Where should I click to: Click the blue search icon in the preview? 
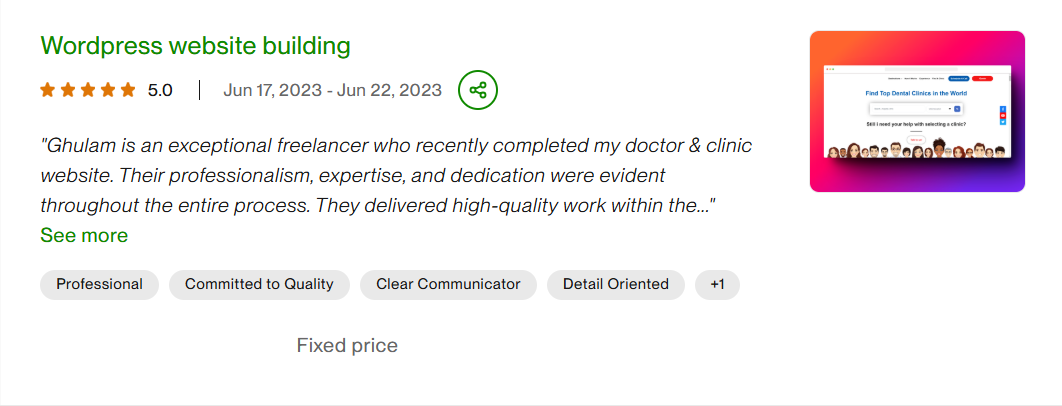click(957, 108)
